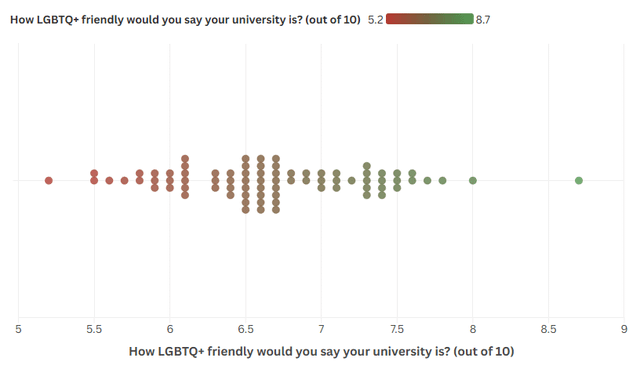
Task: Click the 6.5 axis tick label
Action: (246, 329)
